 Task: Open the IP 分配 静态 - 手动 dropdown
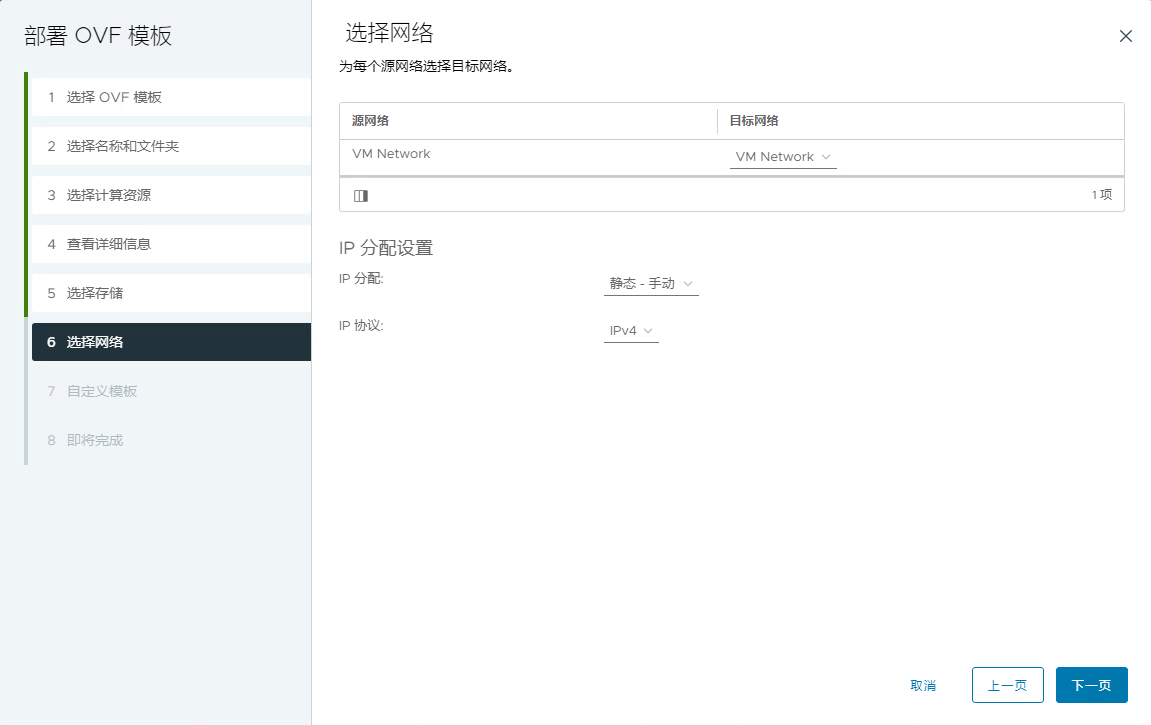coord(650,283)
